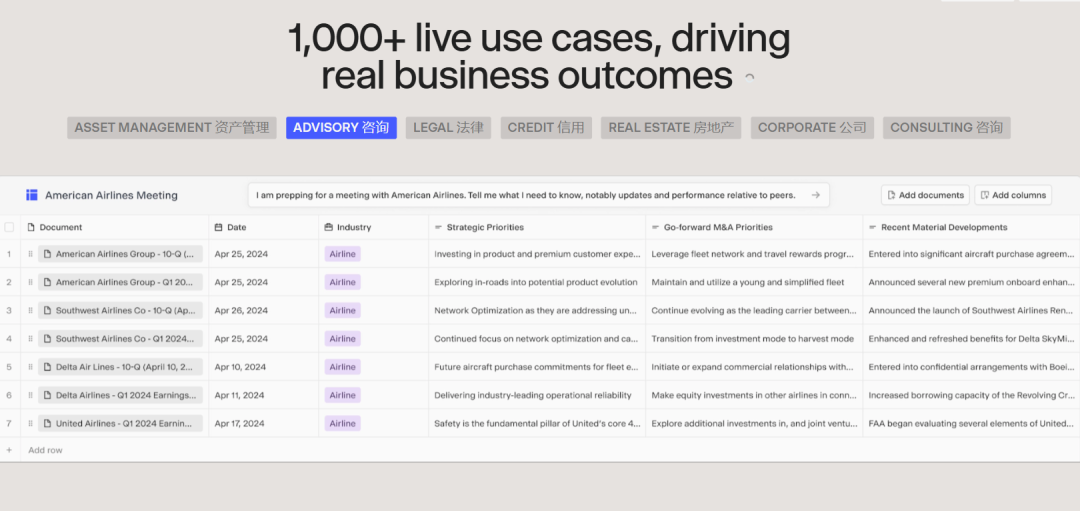Click 'Exploring in-roads into potential product evolution' cell
This screenshot has height=511, width=1080.
pyautogui.click(x=537, y=282)
